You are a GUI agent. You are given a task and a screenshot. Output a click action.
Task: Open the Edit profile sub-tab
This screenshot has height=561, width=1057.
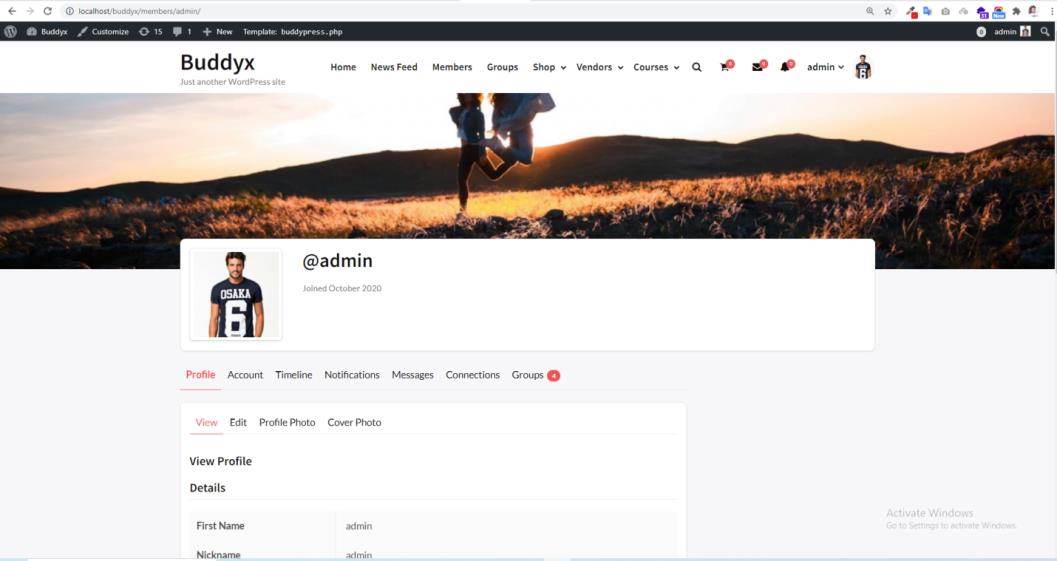[x=238, y=422]
